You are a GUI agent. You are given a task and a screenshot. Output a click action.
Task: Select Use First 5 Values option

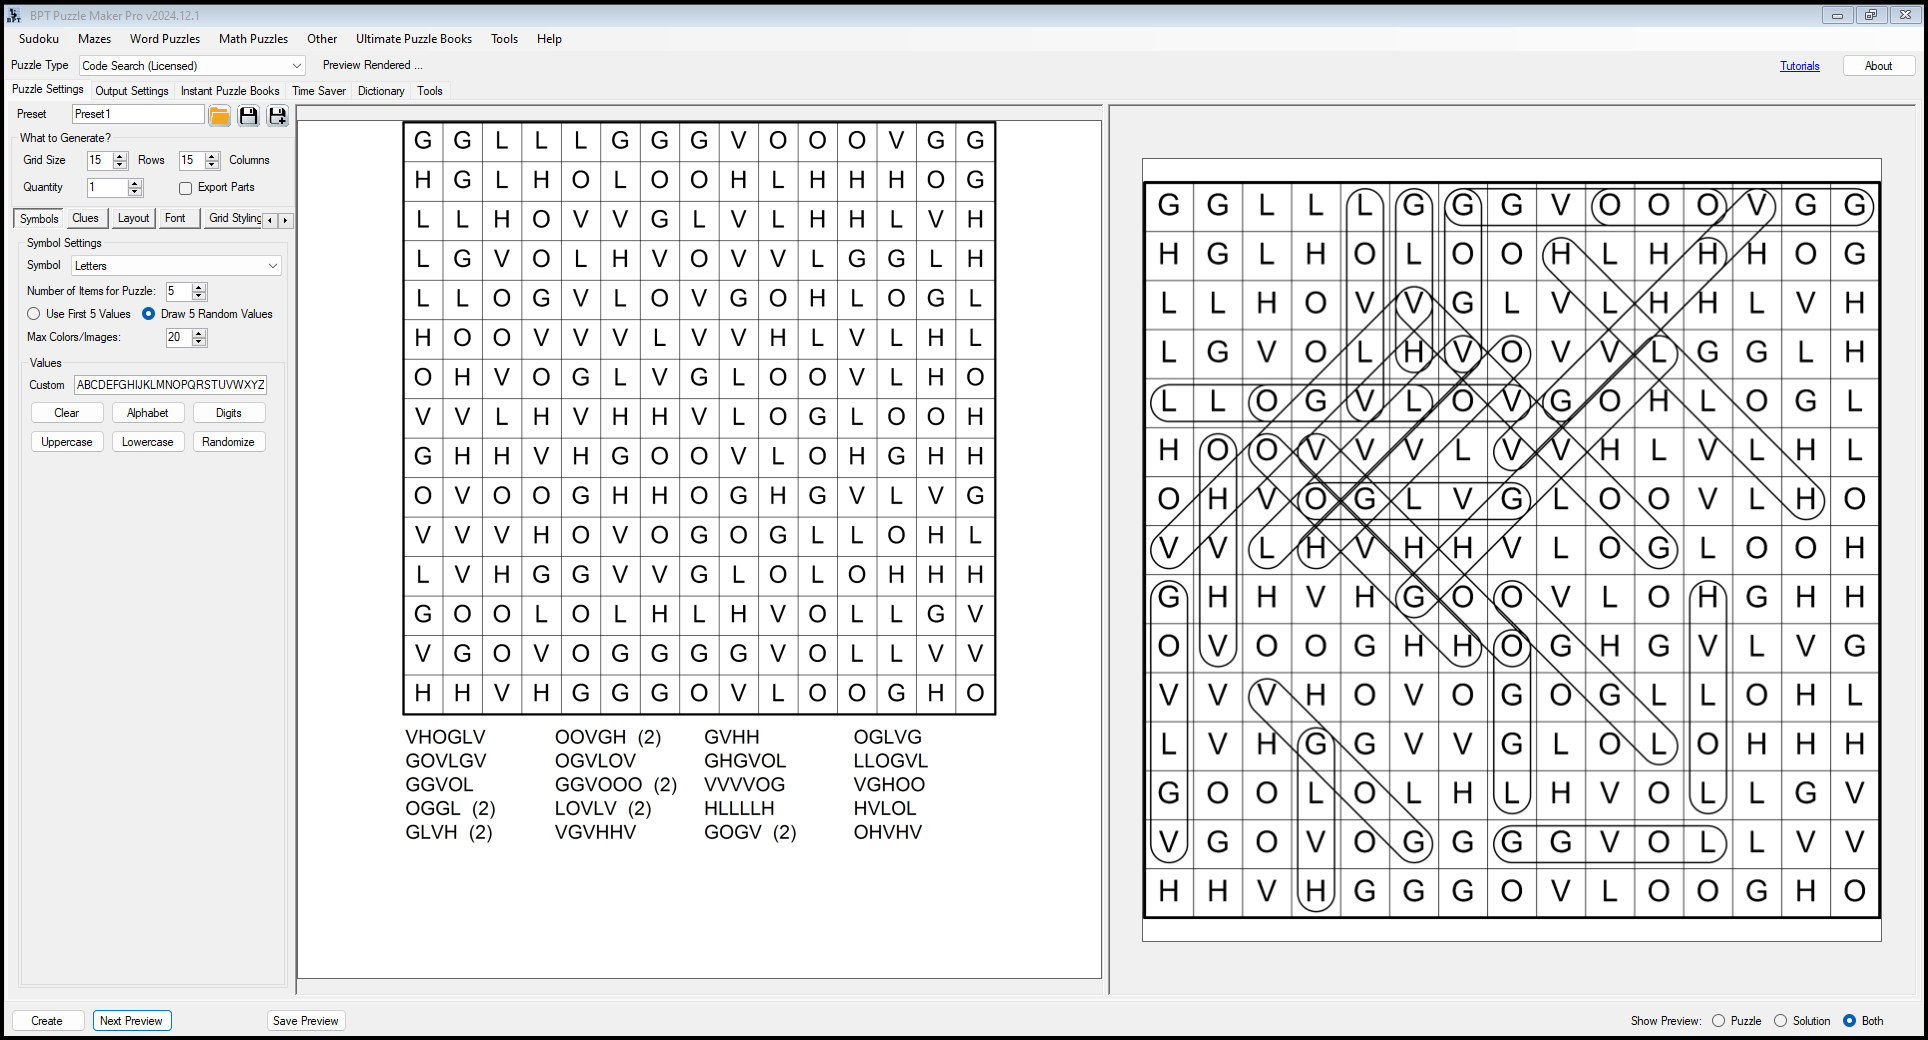click(x=34, y=314)
